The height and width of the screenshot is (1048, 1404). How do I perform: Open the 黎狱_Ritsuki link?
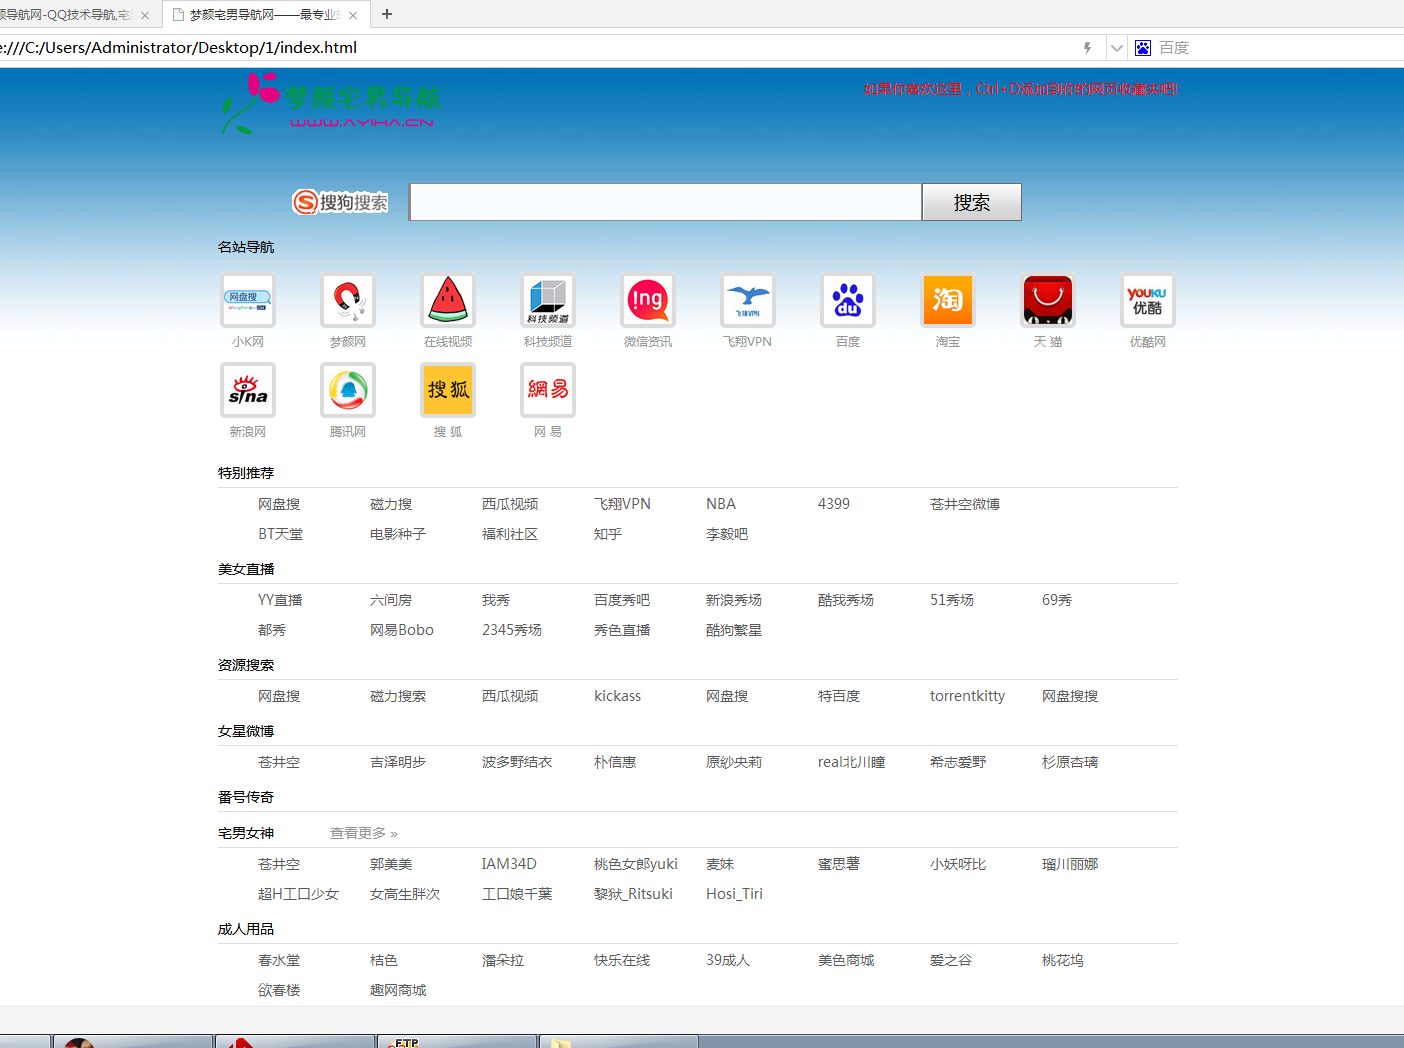[634, 894]
